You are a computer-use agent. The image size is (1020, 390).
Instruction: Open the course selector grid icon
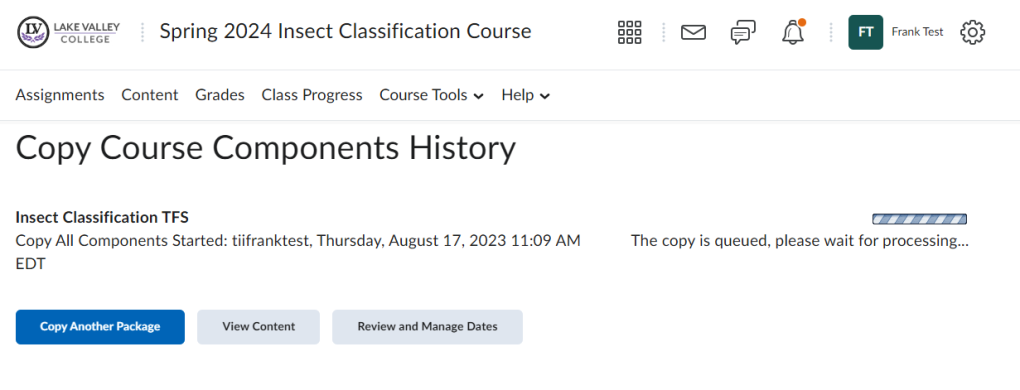(x=629, y=32)
